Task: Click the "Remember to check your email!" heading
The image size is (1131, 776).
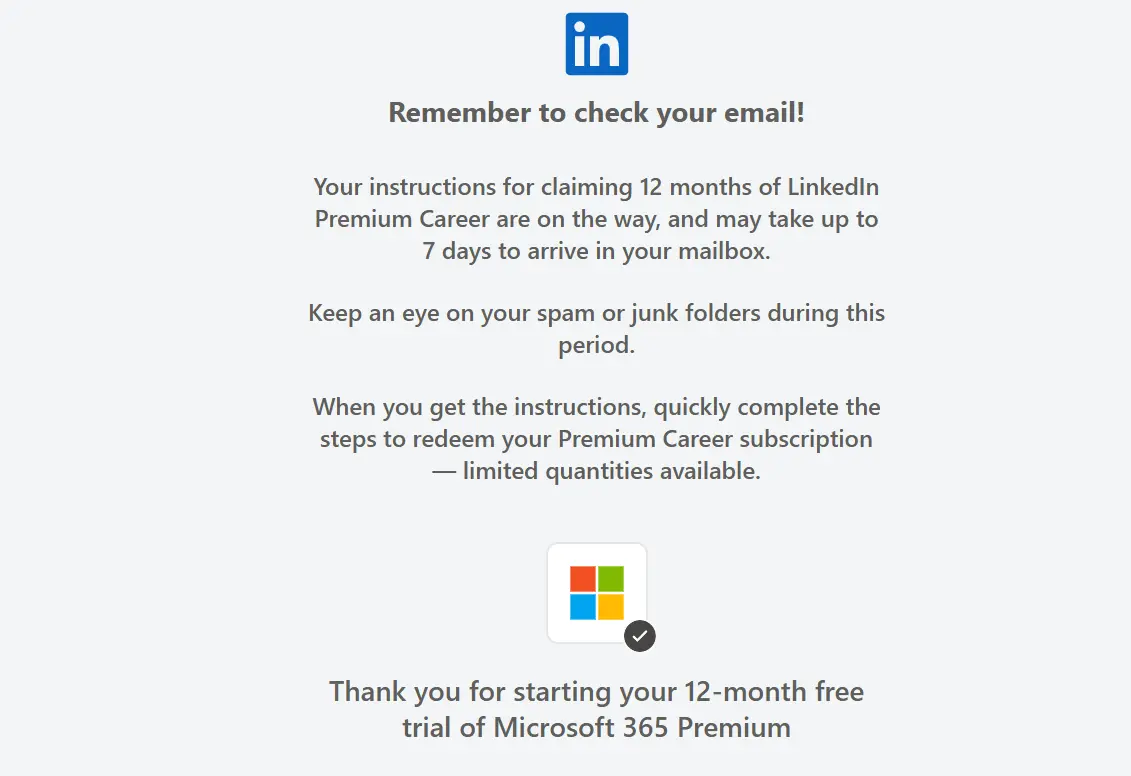Action: 597,113
